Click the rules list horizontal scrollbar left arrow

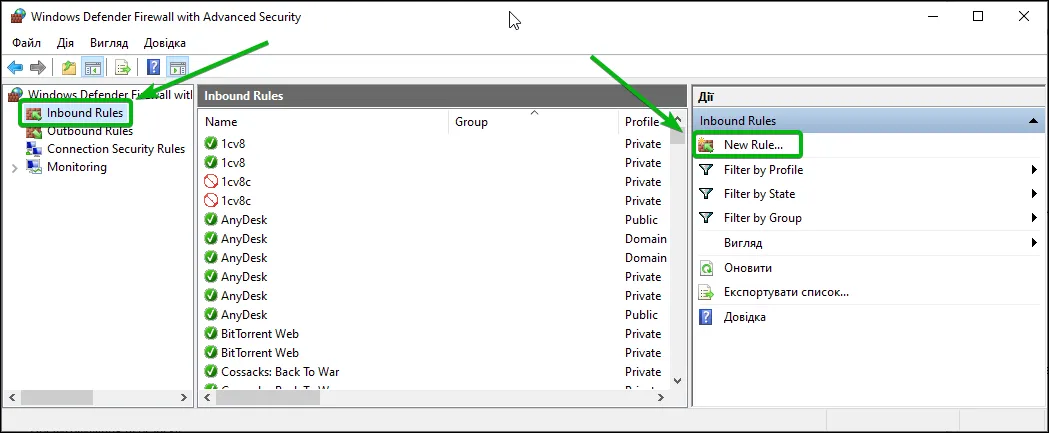click(x=207, y=398)
